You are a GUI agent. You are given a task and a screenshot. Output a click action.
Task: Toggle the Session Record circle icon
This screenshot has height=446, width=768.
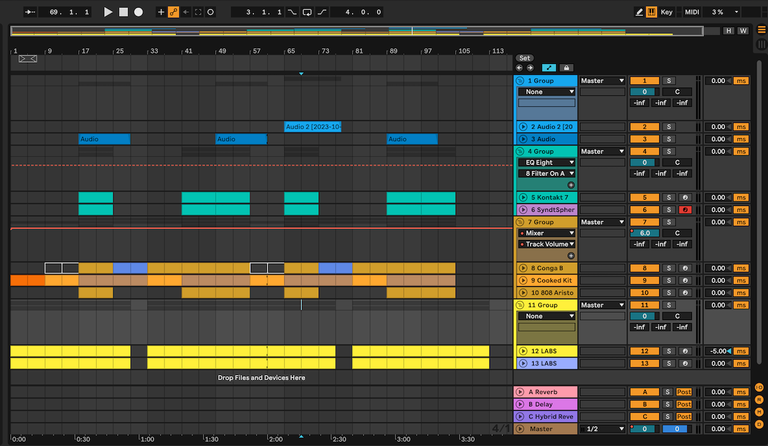tap(211, 12)
